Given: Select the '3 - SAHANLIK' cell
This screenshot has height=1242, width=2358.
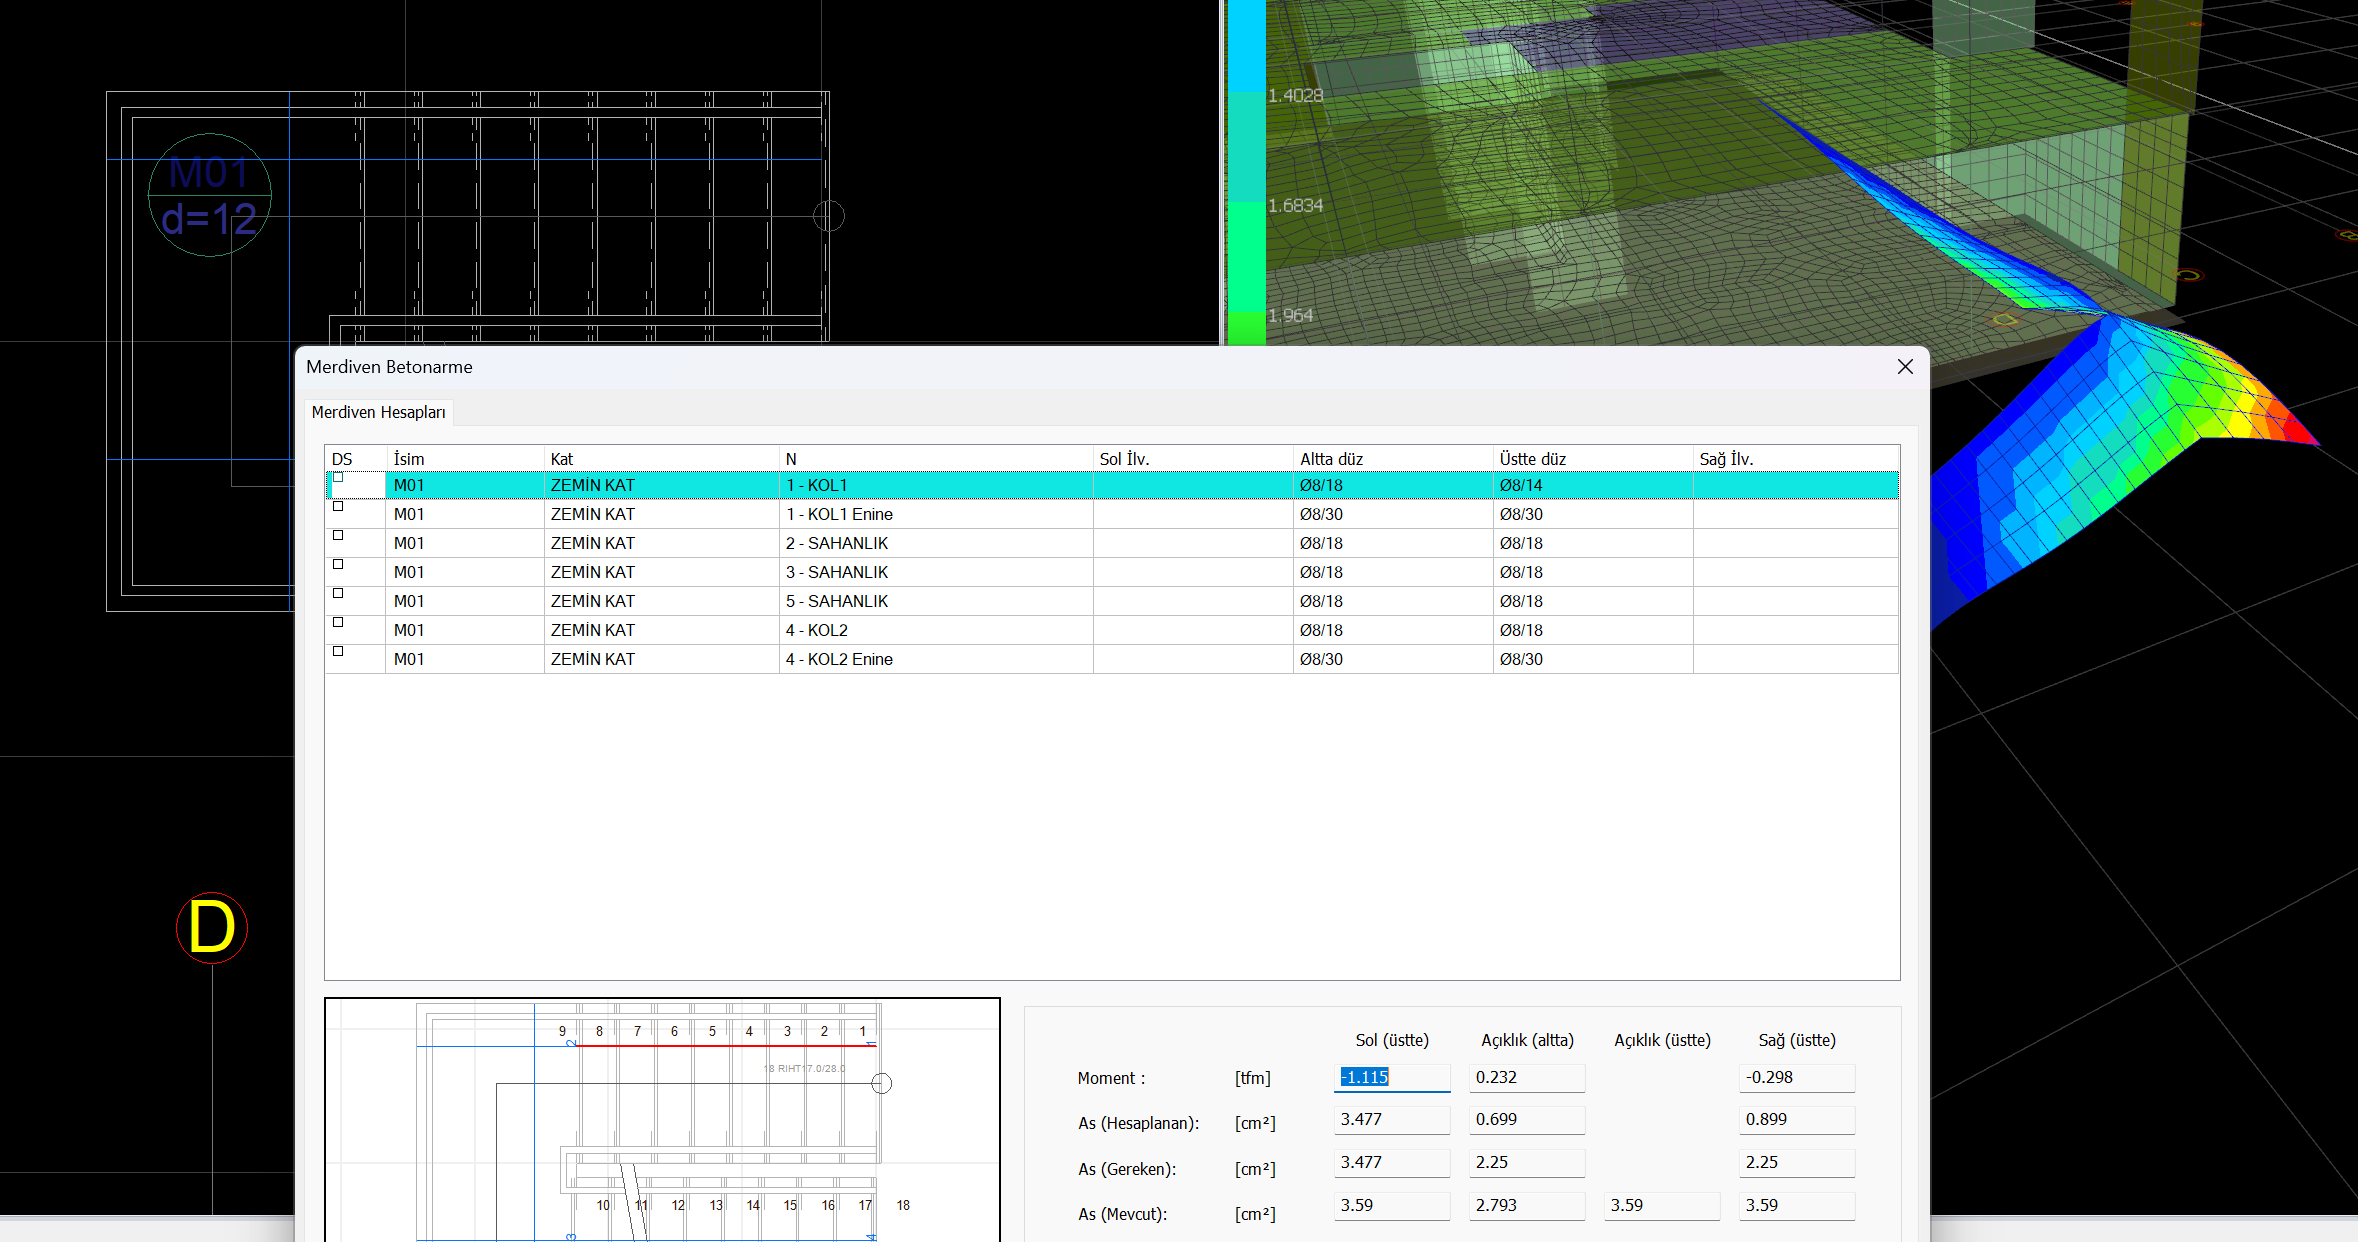Looking at the screenshot, I should pyautogui.click(x=936, y=572).
